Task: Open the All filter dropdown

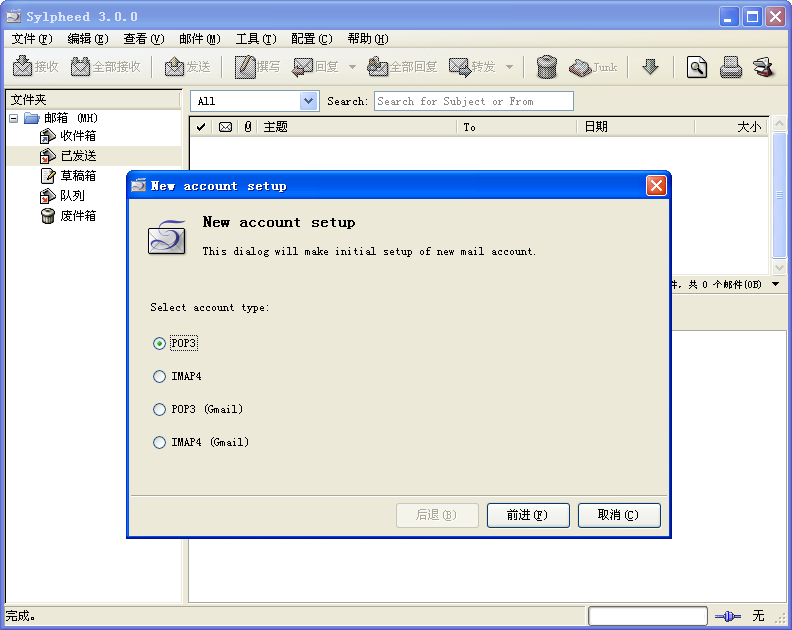Action: [309, 101]
